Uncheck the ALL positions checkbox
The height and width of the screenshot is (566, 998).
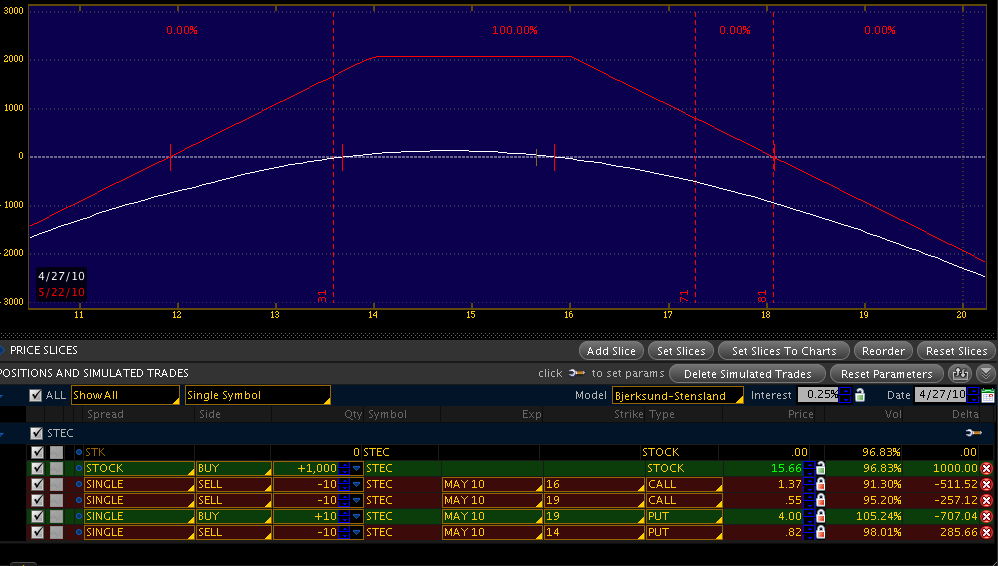coord(36,395)
